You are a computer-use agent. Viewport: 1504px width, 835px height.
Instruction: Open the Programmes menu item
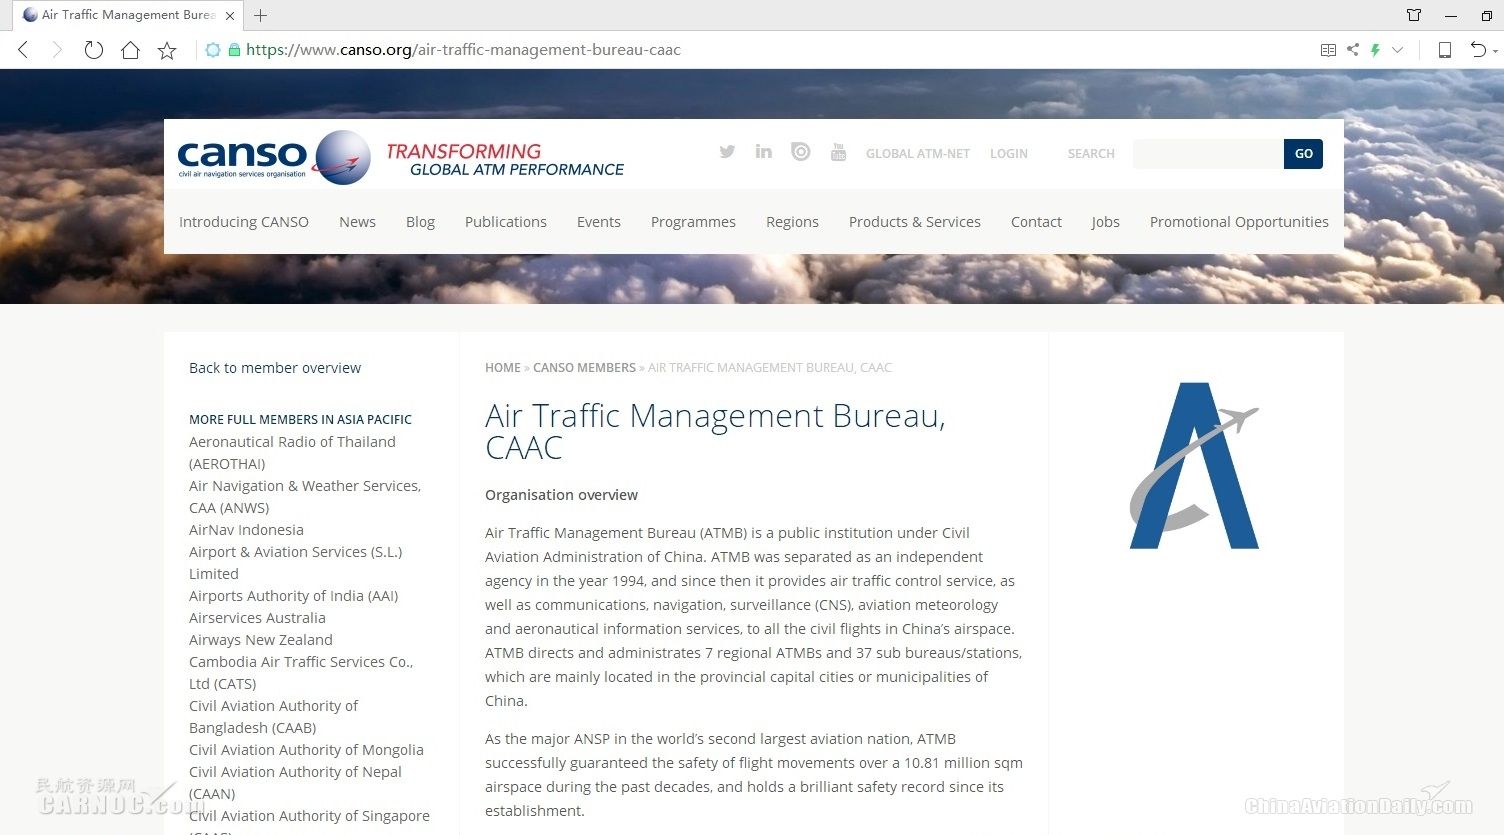pyautogui.click(x=693, y=222)
